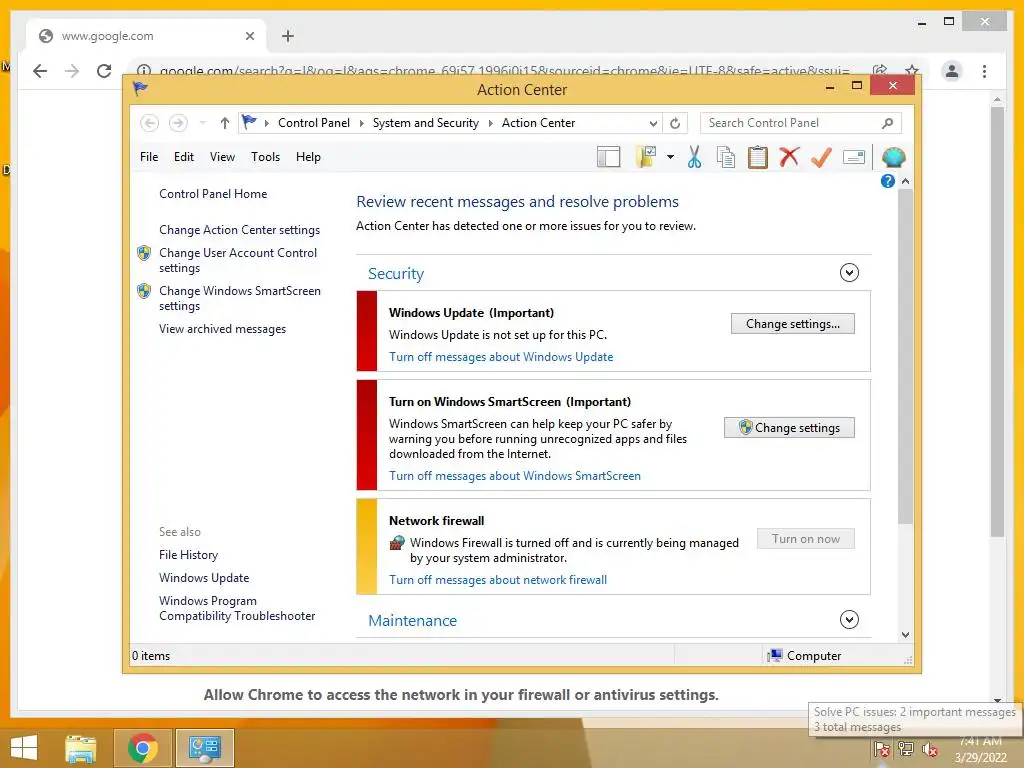Viewport: 1024px width, 768px height.
Task: Open the View menu
Action: tap(222, 157)
